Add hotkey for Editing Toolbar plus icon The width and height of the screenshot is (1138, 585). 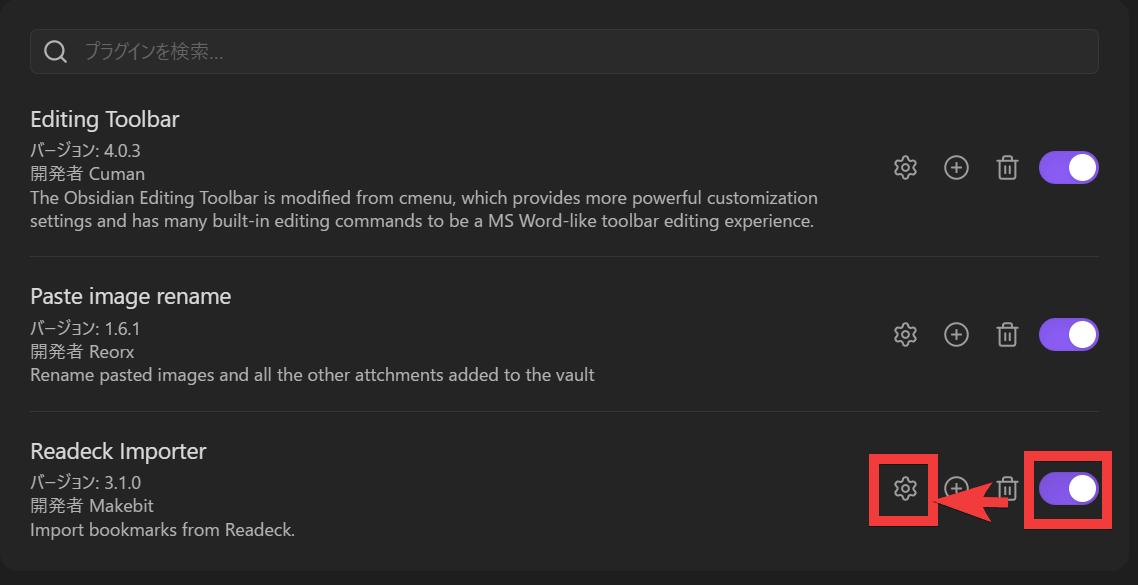[957, 168]
